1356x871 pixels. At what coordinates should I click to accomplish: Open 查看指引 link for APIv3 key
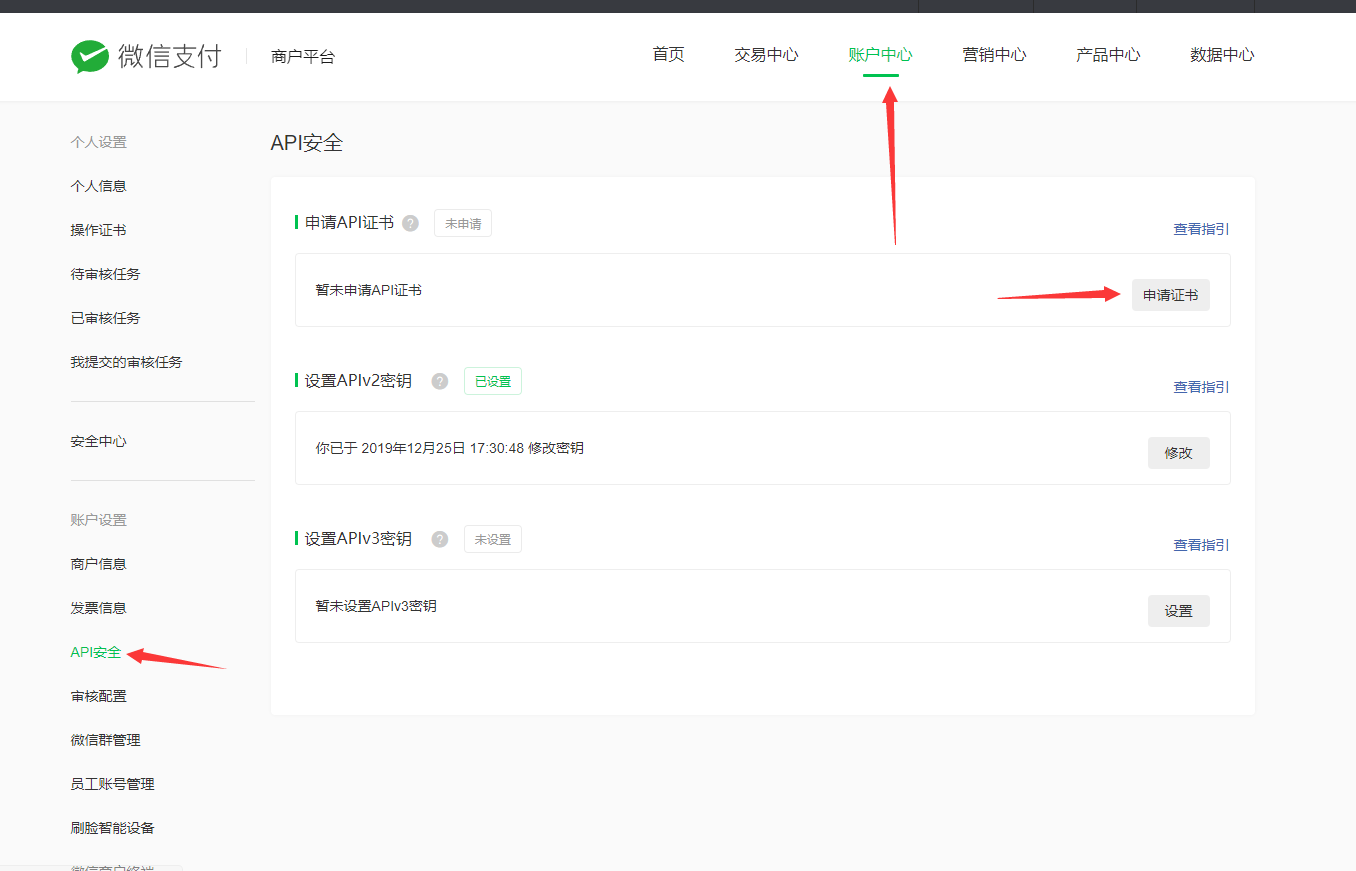click(x=1201, y=545)
